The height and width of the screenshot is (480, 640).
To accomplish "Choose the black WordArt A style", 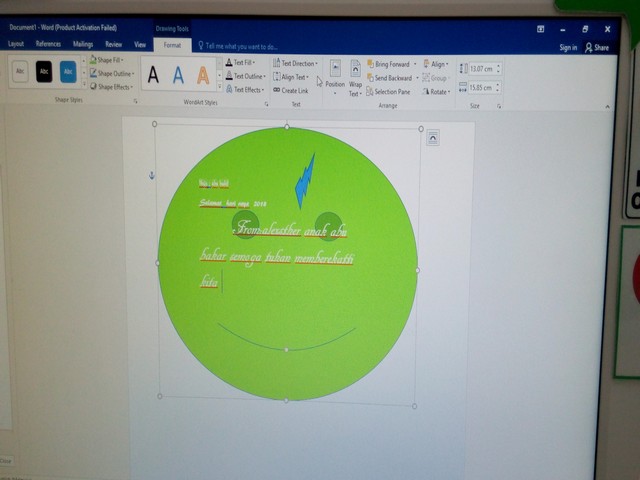I will pyautogui.click(x=153, y=75).
